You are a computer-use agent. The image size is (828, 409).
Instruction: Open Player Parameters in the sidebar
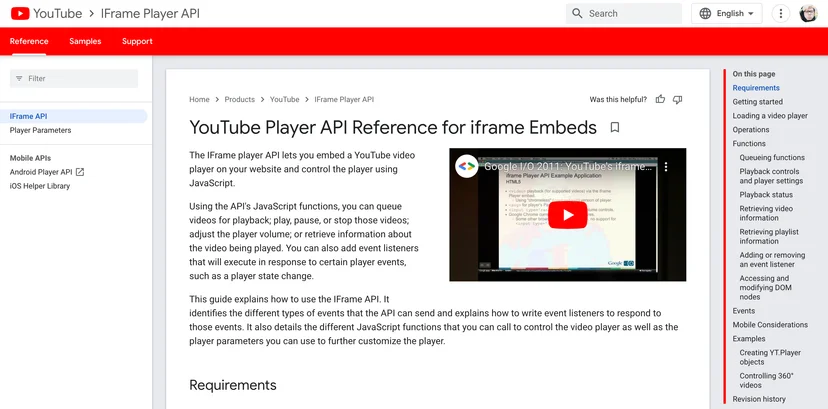pos(40,130)
